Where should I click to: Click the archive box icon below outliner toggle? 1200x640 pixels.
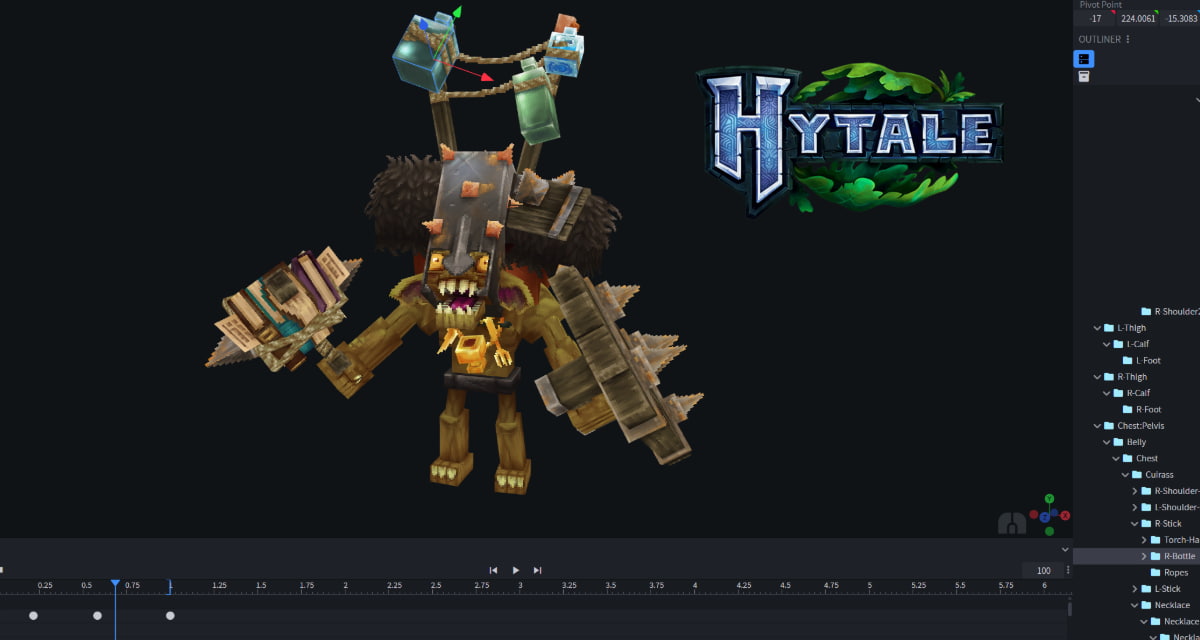(1084, 77)
